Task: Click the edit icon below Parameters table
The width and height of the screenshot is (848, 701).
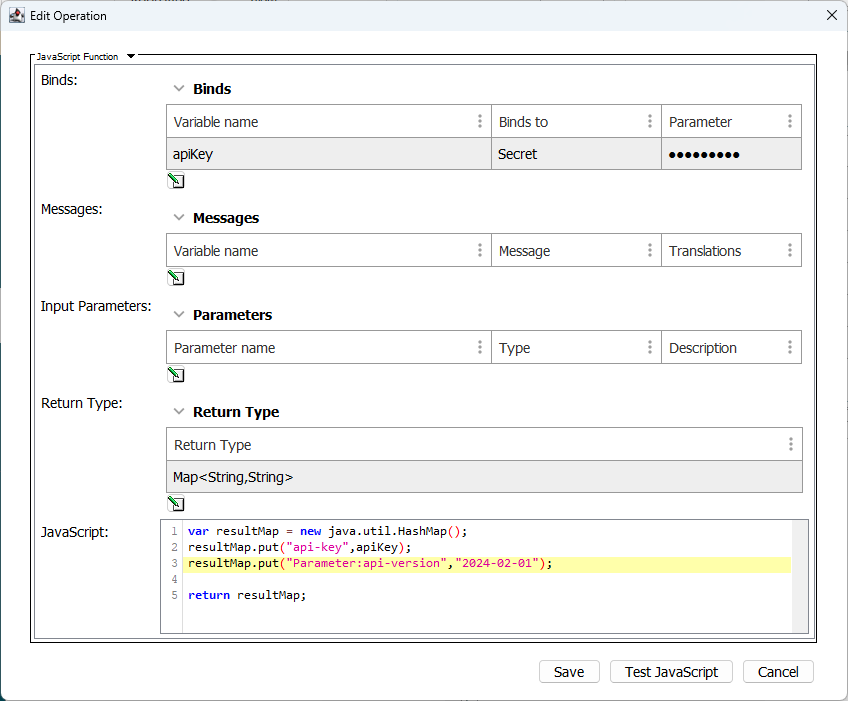Action: [x=176, y=375]
